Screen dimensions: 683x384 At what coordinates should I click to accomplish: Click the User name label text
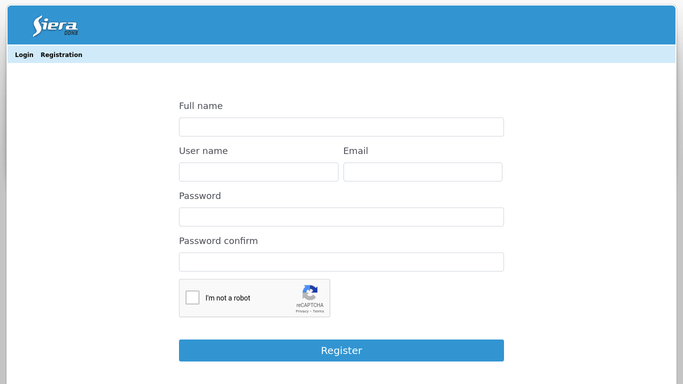tap(203, 151)
